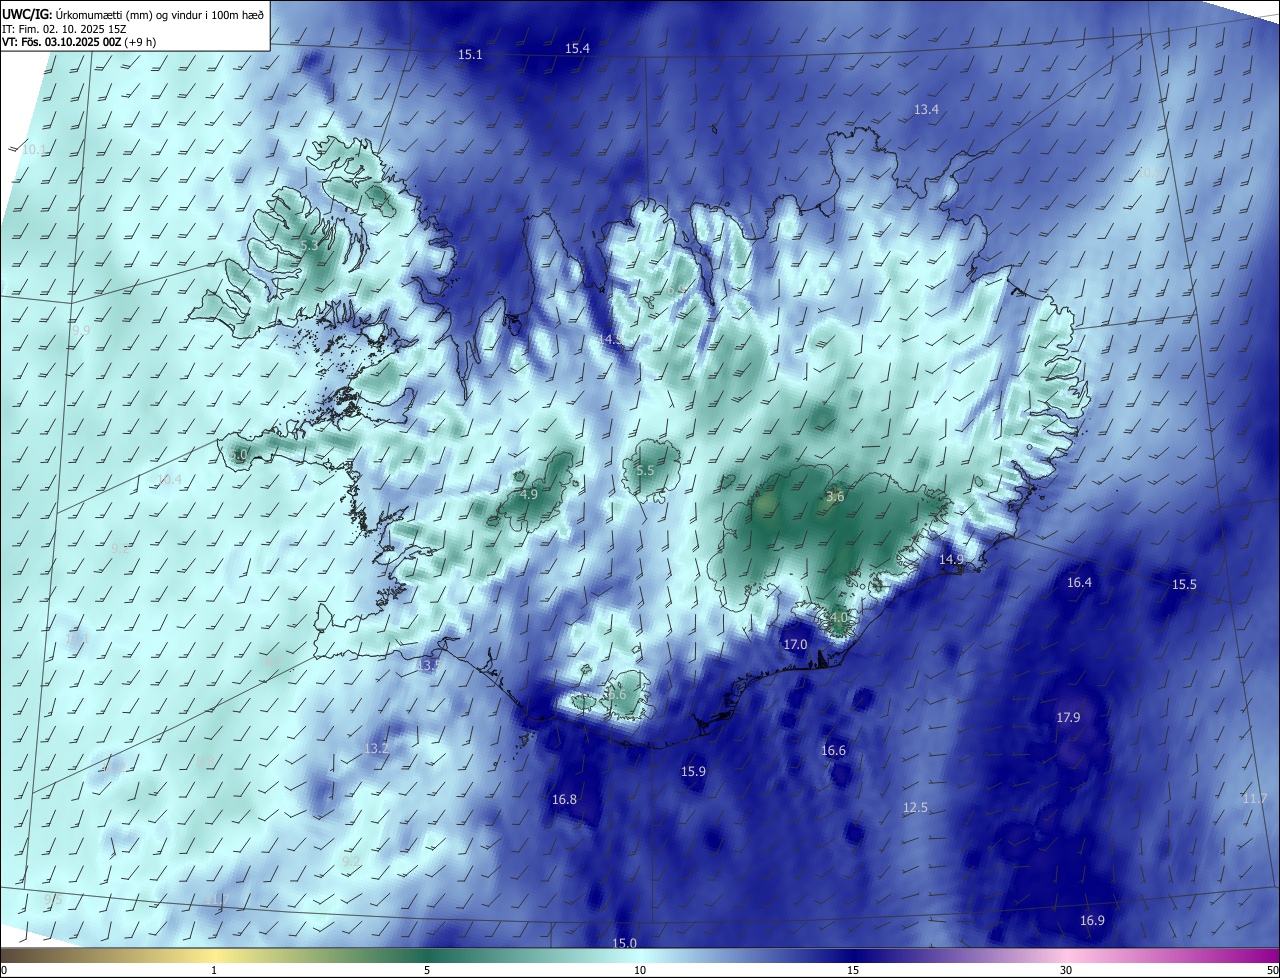Click the 16.4 value offshore to the southeast
1280x978 pixels.
point(1079,583)
